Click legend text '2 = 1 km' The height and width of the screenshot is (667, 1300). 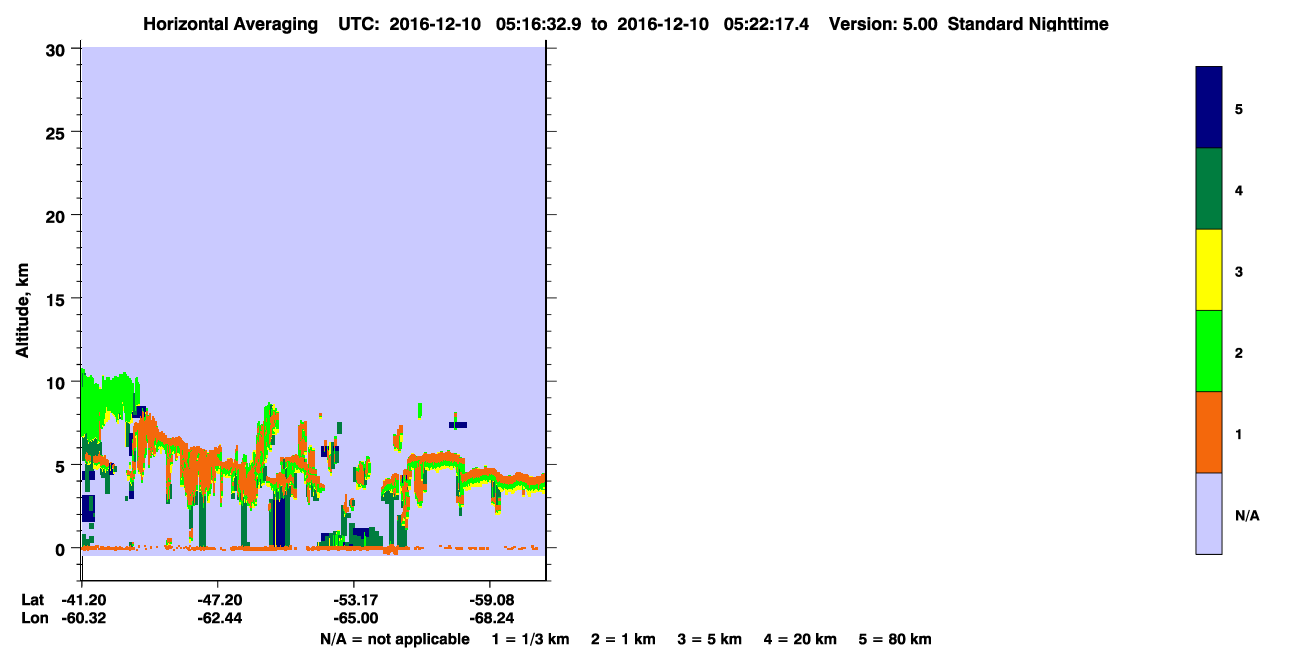(624, 639)
